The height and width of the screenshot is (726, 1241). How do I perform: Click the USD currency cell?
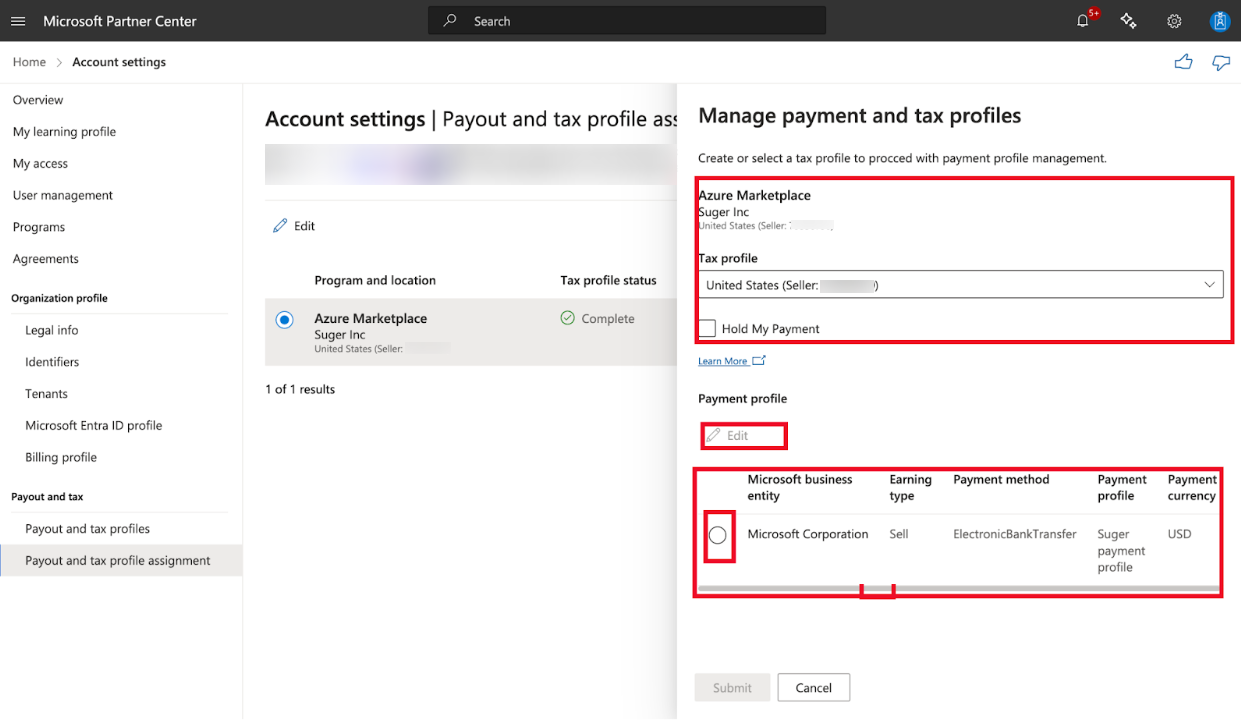[x=1179, y=535]
